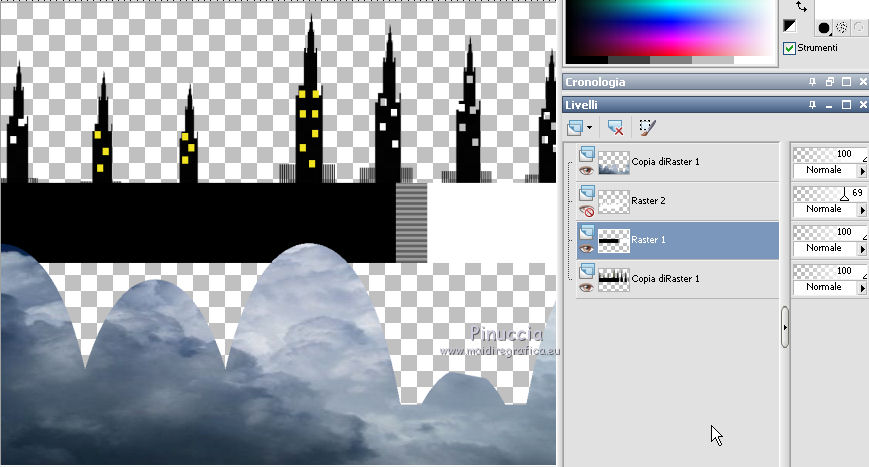Screen dimensions: 869x467
Task: Uncheck the Strumenti checkbox
Action: (x=789, y=48)
